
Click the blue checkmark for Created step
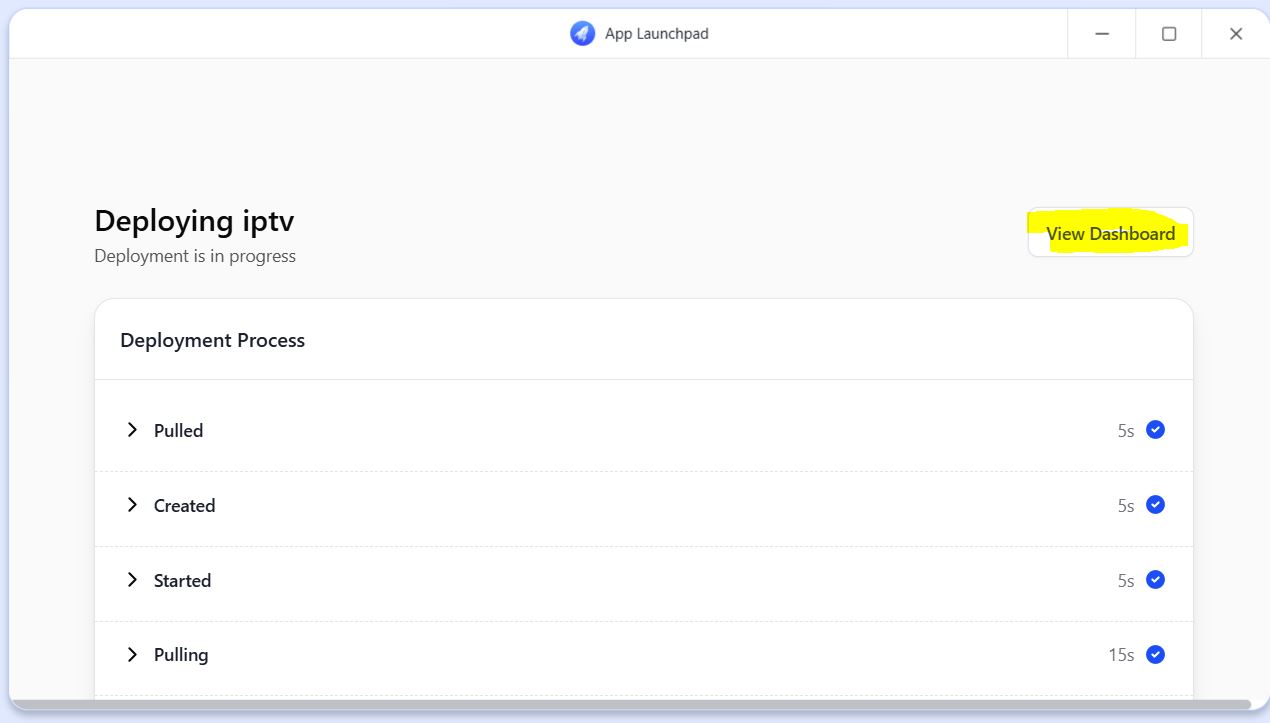1155,505
